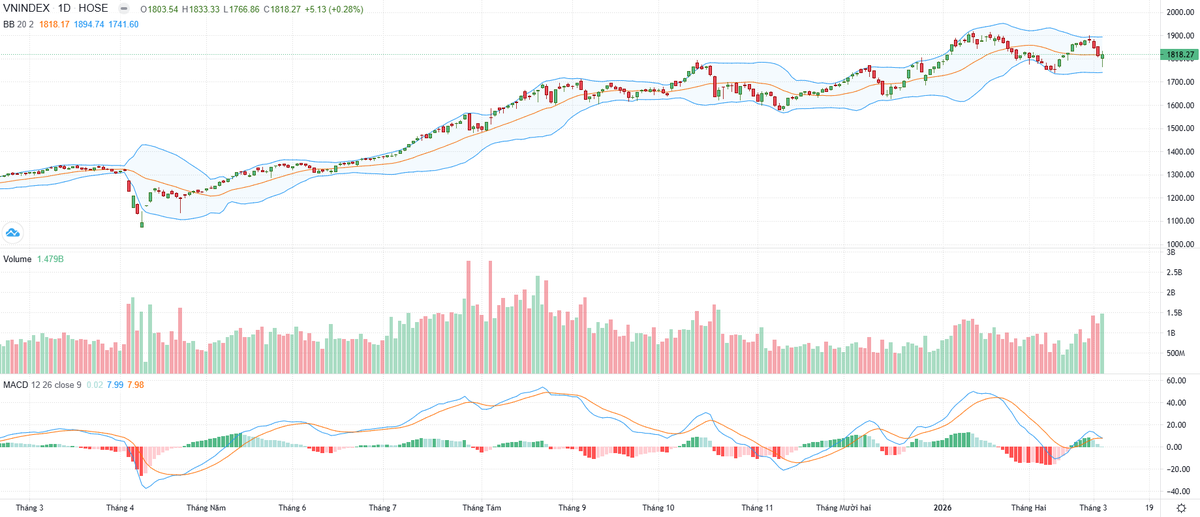Click the 60.00 level on the MACD scale
This screenshot has height=517, width=1200.
(x=1176, y=381)
